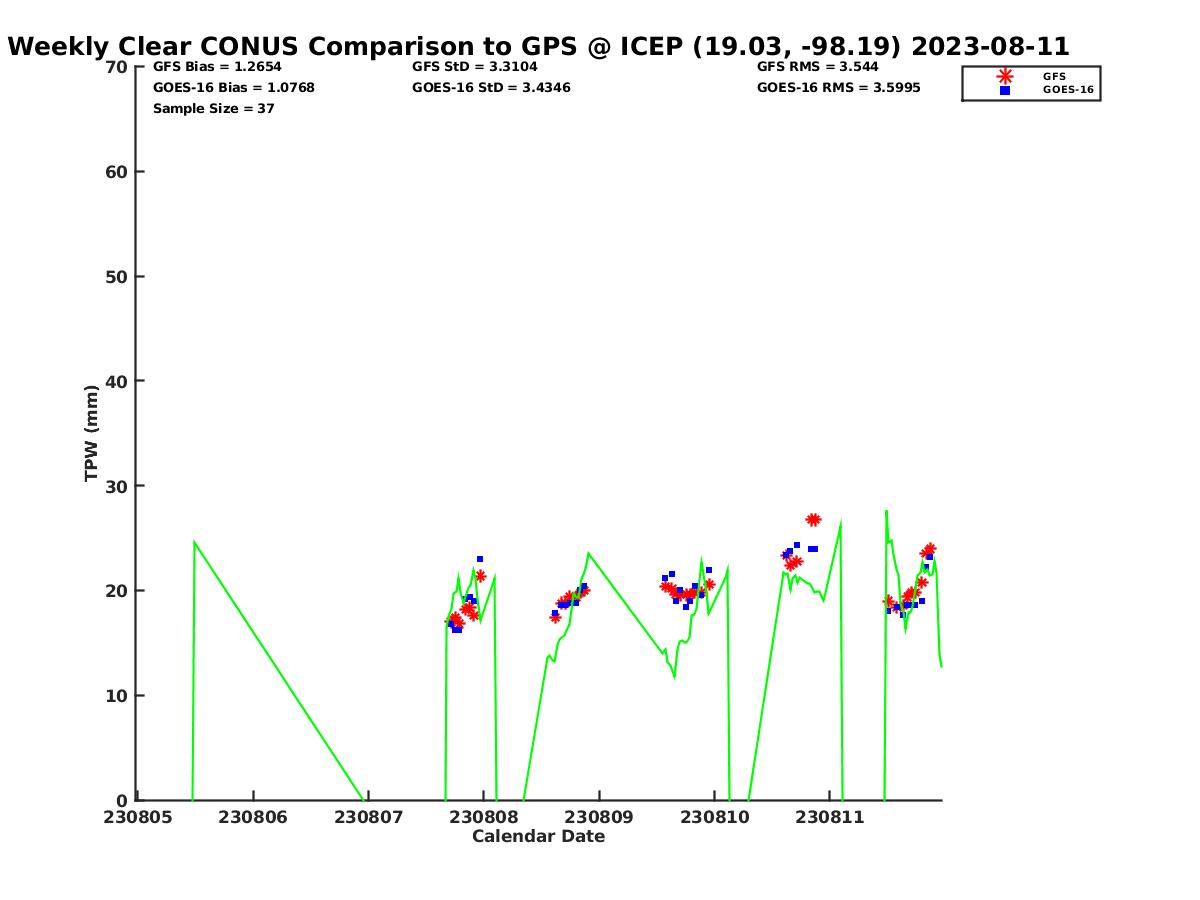This screenshot has width=1200, height=900.
Task: Select the 'GFS RMS = 3.544' text
Action: click(818, 67)
